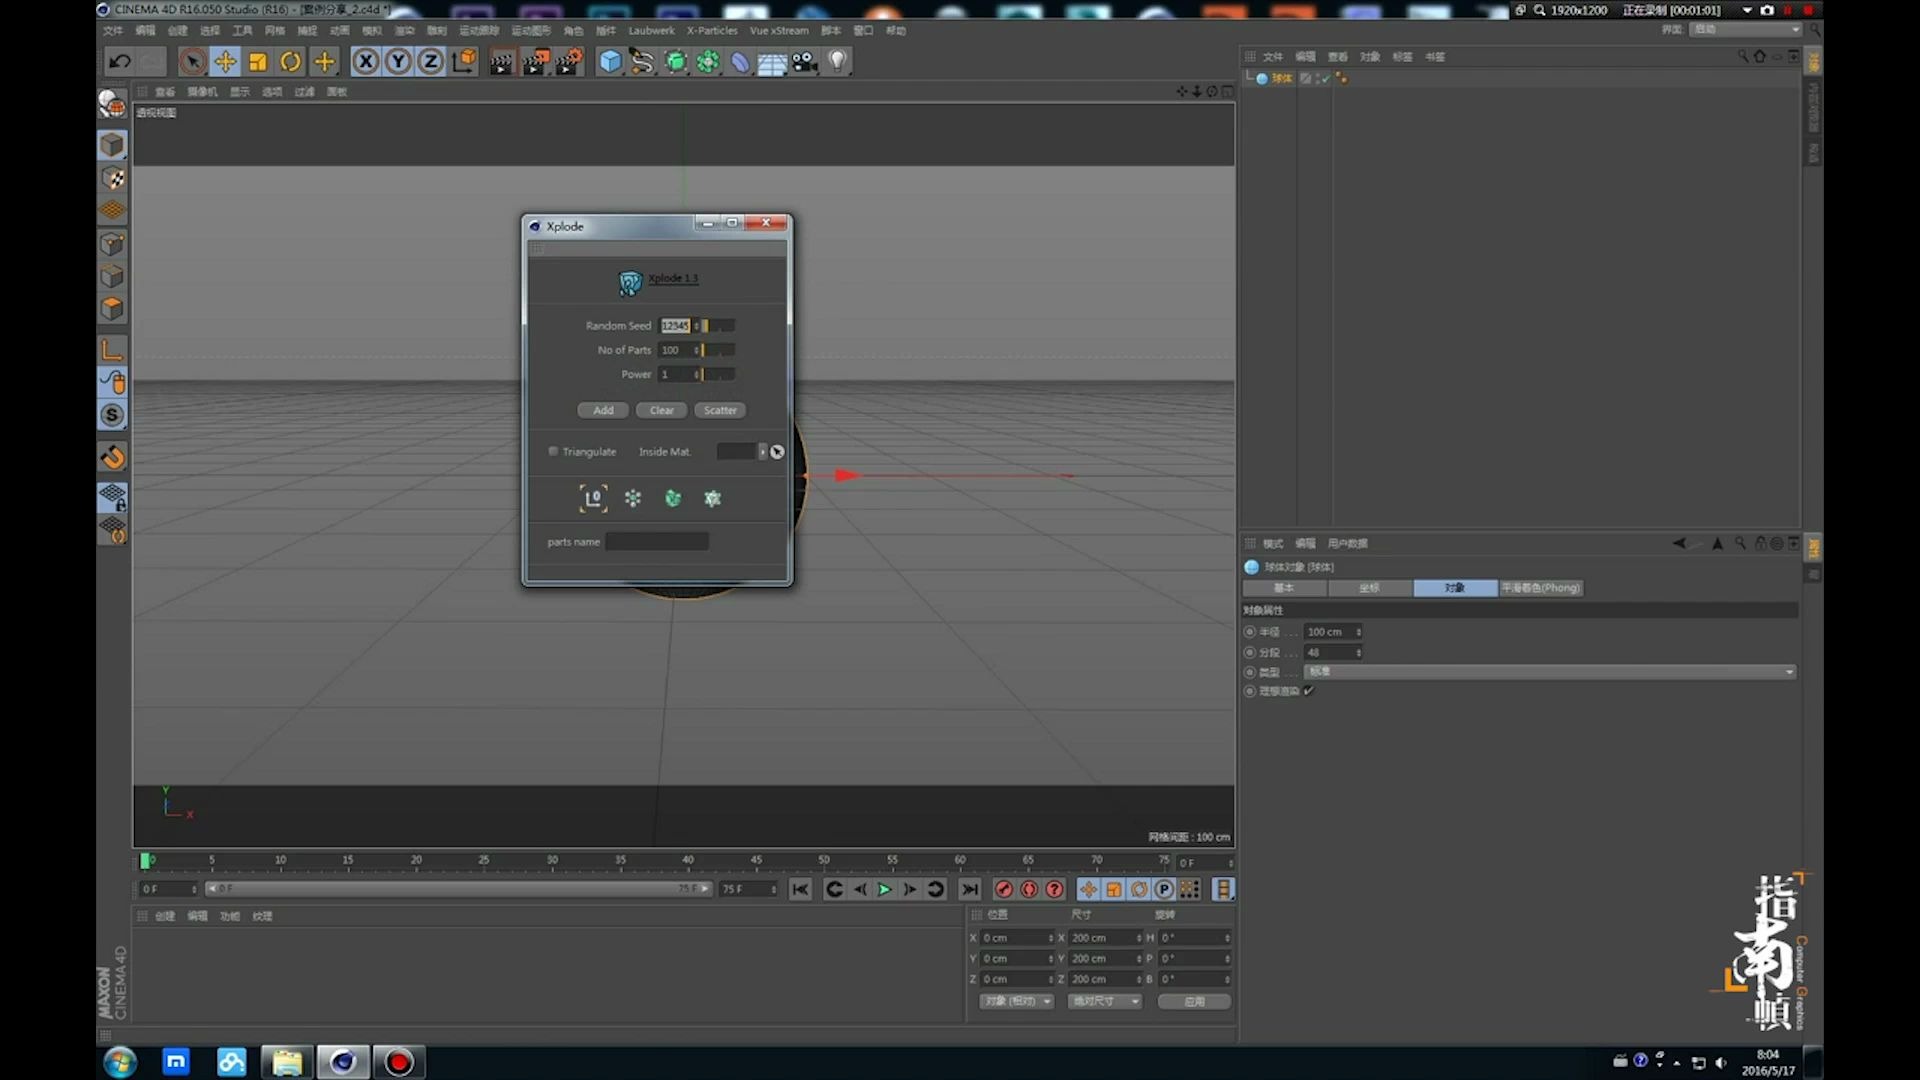Click the Add button in Xplode
Viewport: 1920px width, 1080px height.
603,410
